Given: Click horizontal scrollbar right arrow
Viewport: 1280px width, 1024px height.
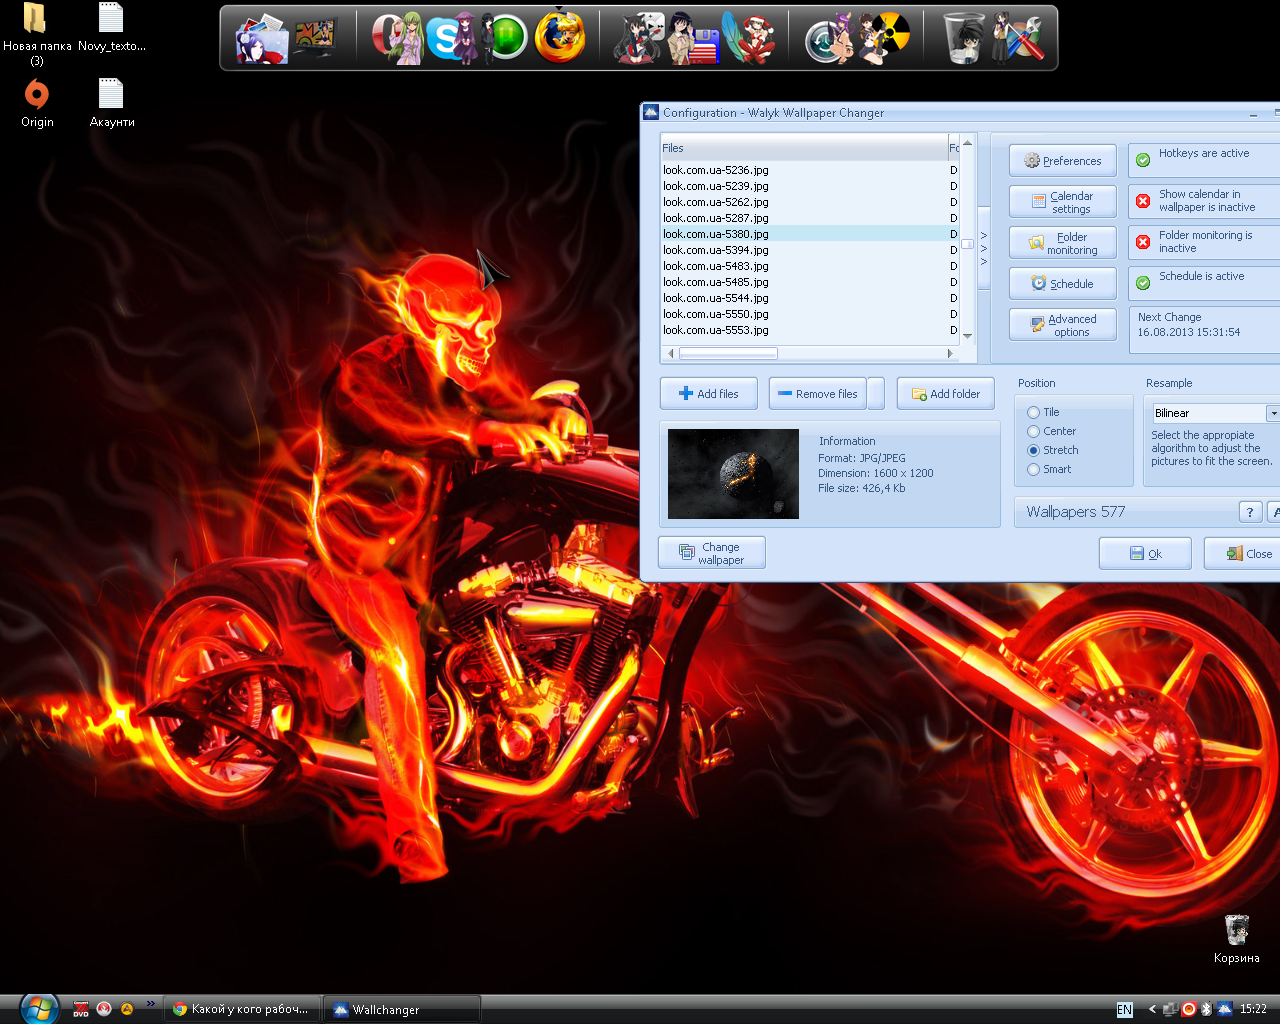Looking at the screenshot, I should coord(950,353).
